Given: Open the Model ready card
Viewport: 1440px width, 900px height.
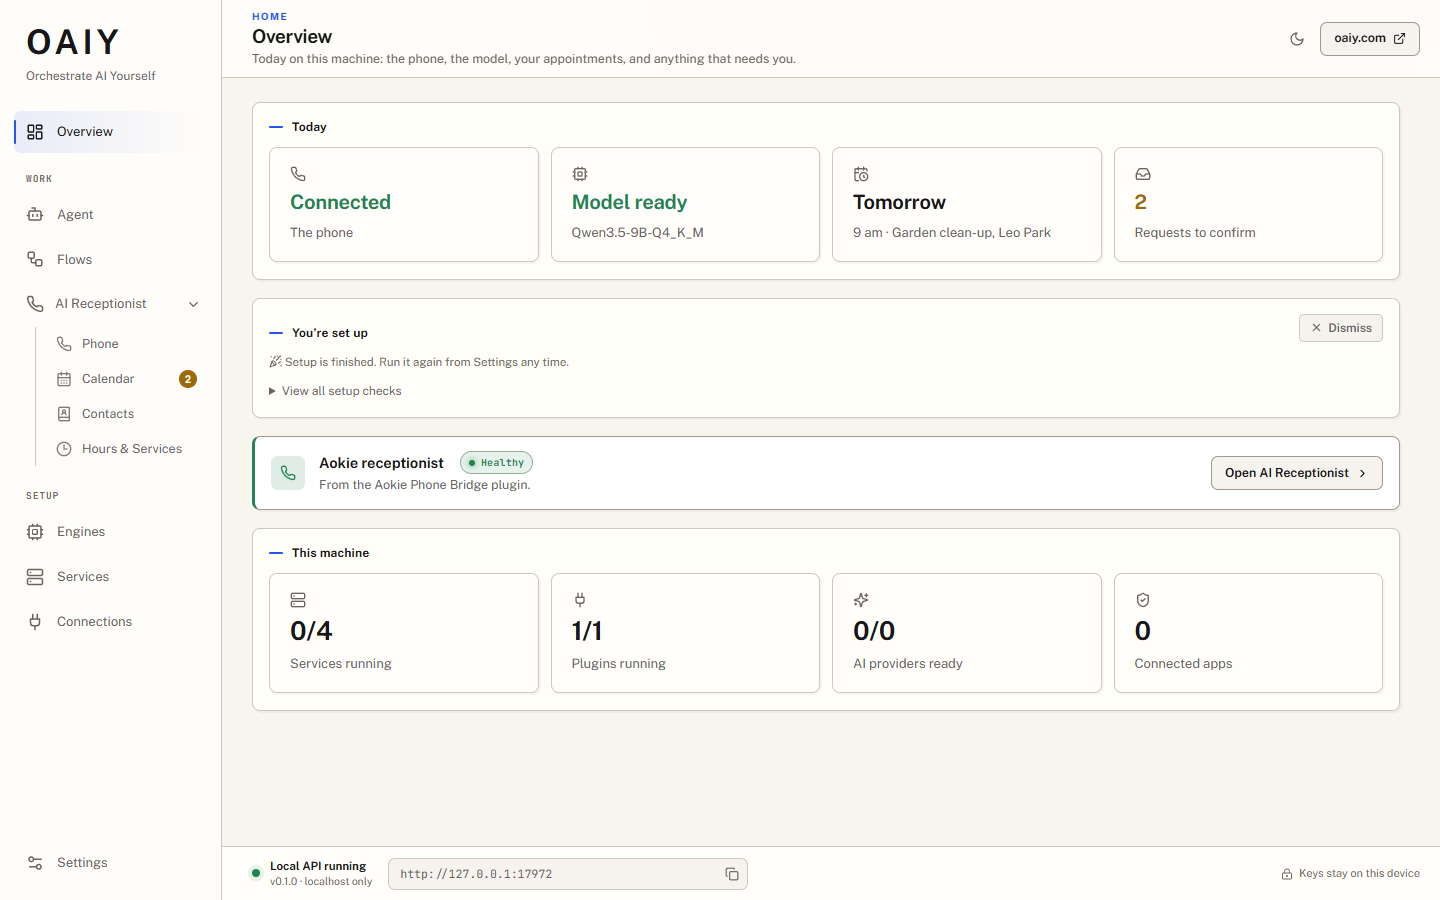Looking at the screenshot, I should pos(685,205).
